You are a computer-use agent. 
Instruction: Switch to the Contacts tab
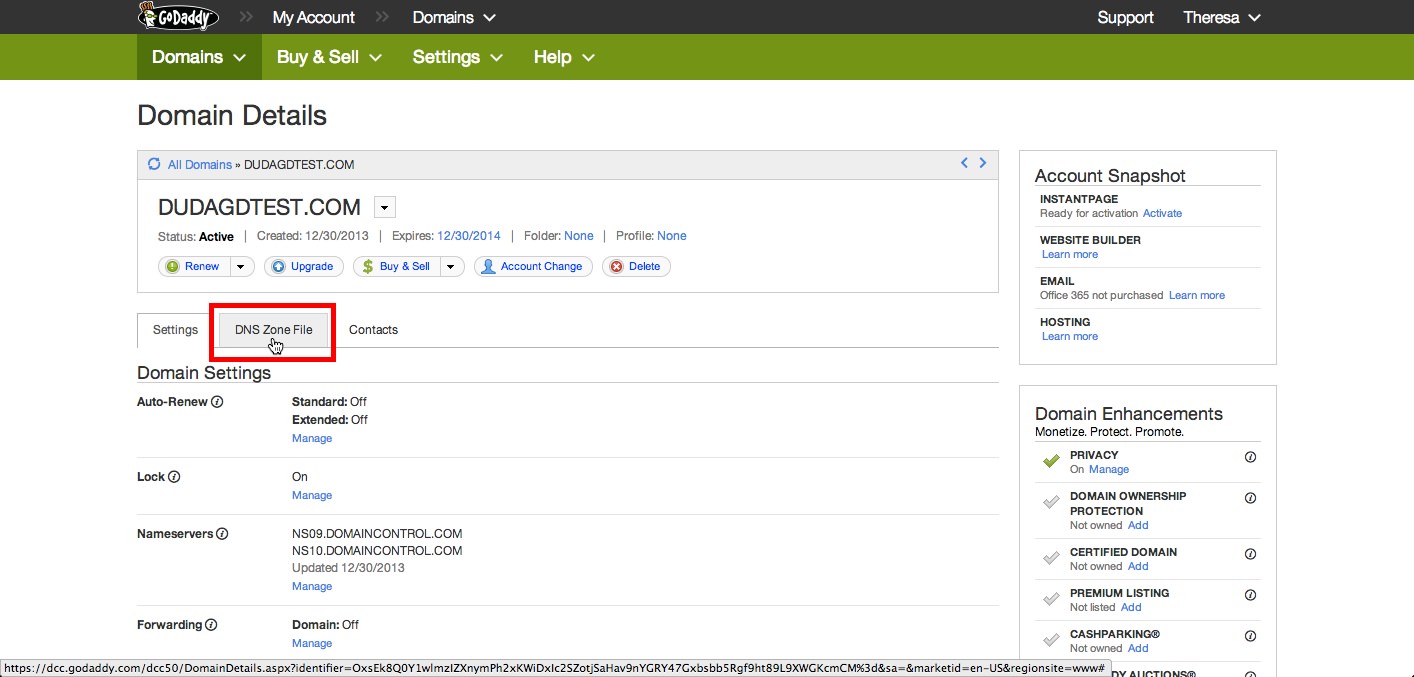click(373, 330)
